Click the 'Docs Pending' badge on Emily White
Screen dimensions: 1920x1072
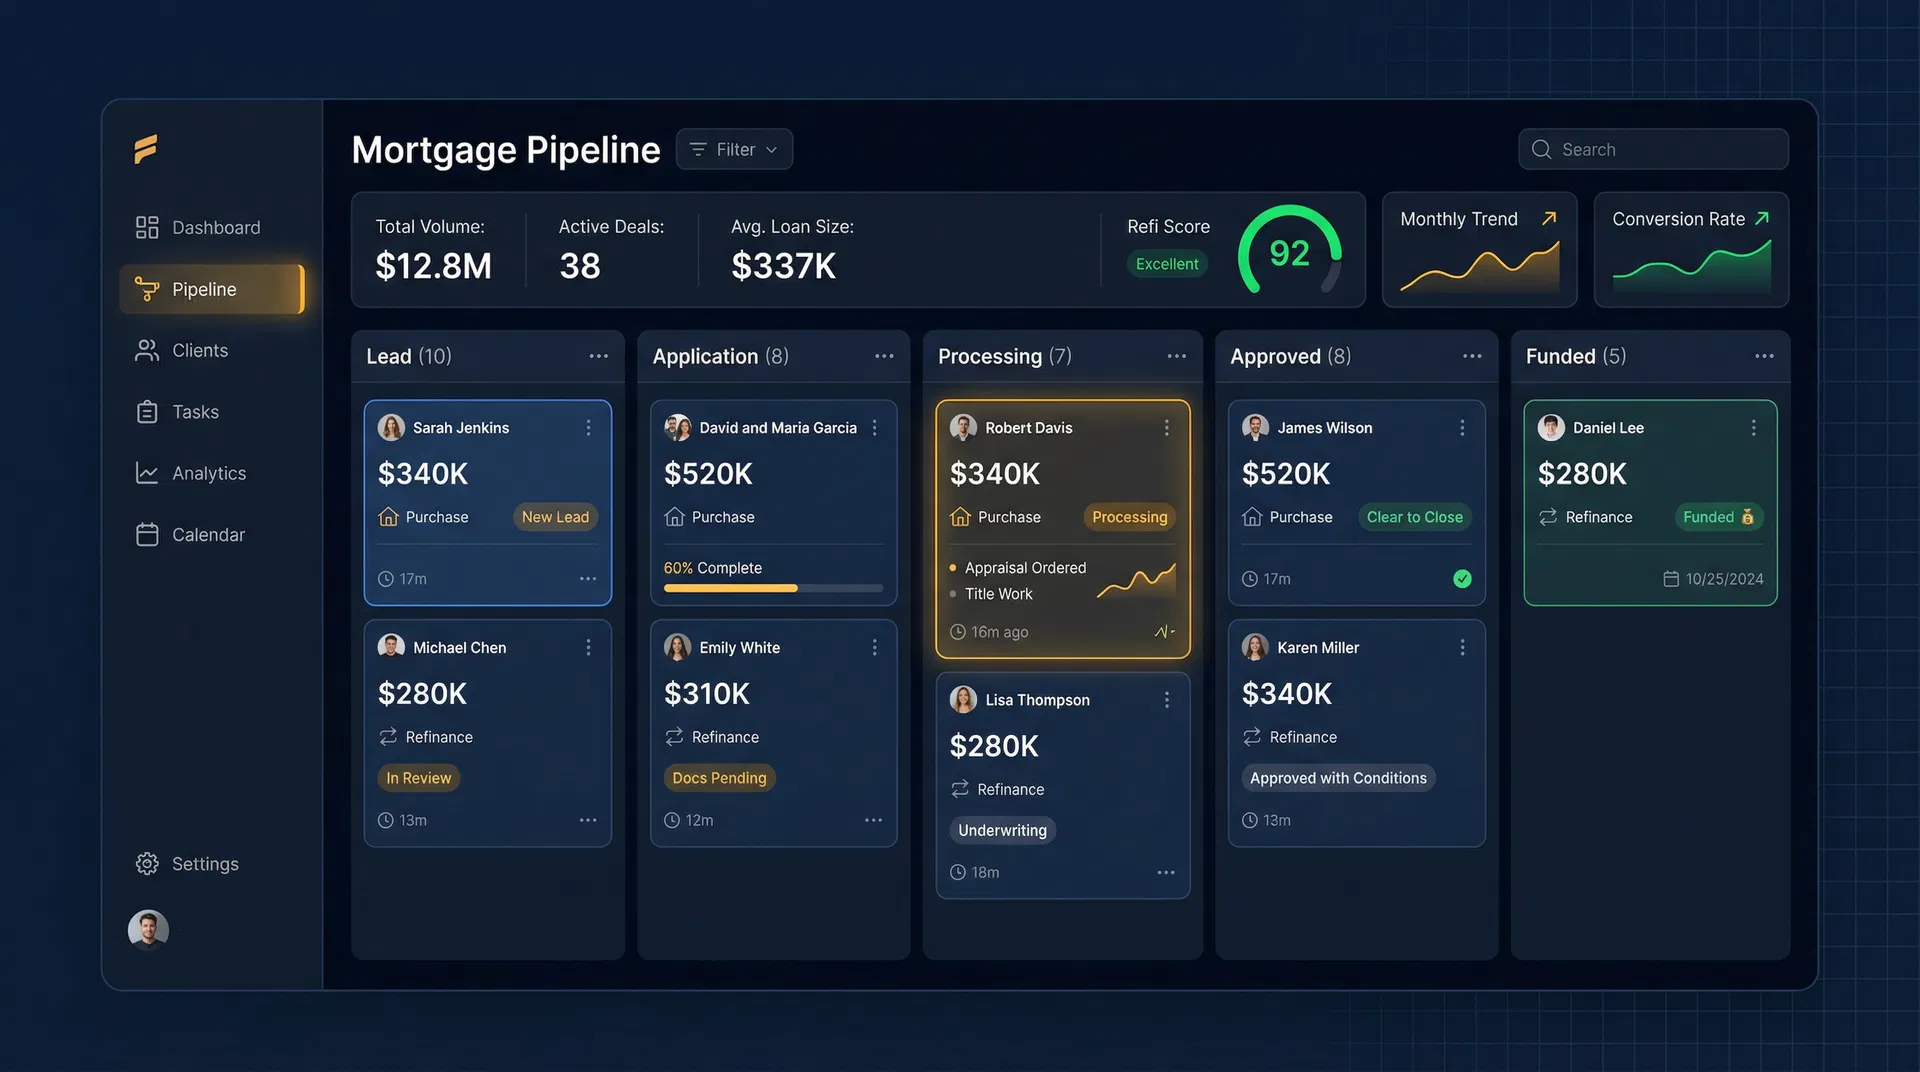[x=719, y=777]
